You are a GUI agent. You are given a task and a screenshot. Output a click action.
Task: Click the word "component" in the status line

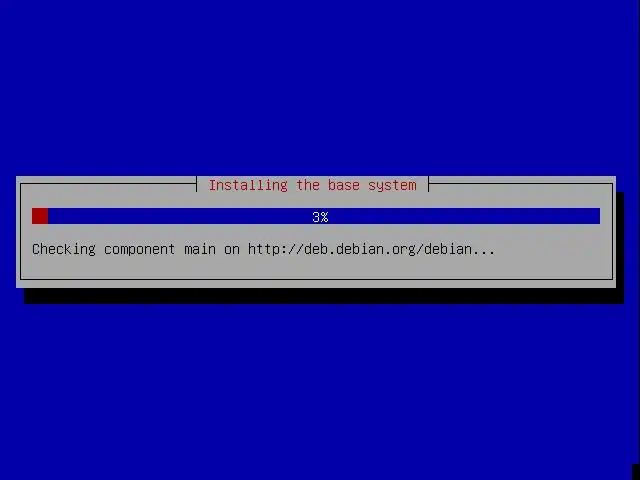pos(139,250)
